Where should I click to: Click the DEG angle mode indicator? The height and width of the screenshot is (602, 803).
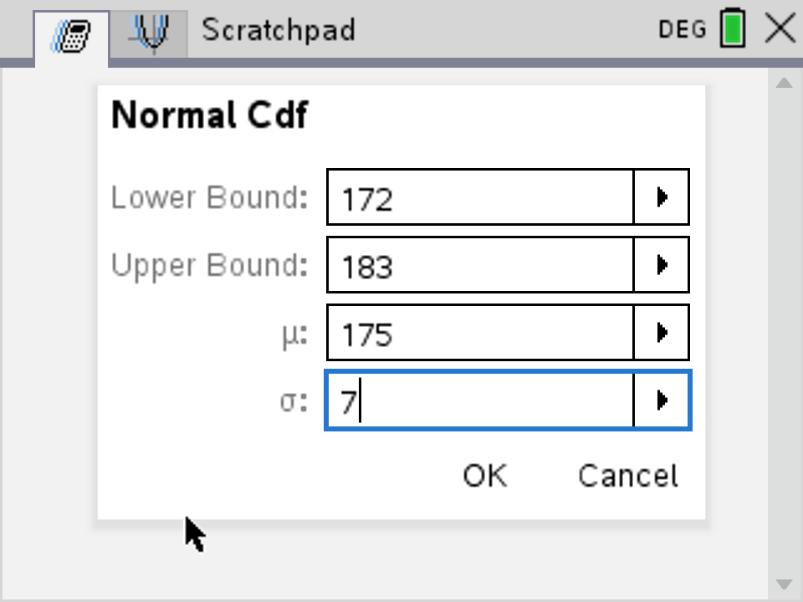(682, 30)
